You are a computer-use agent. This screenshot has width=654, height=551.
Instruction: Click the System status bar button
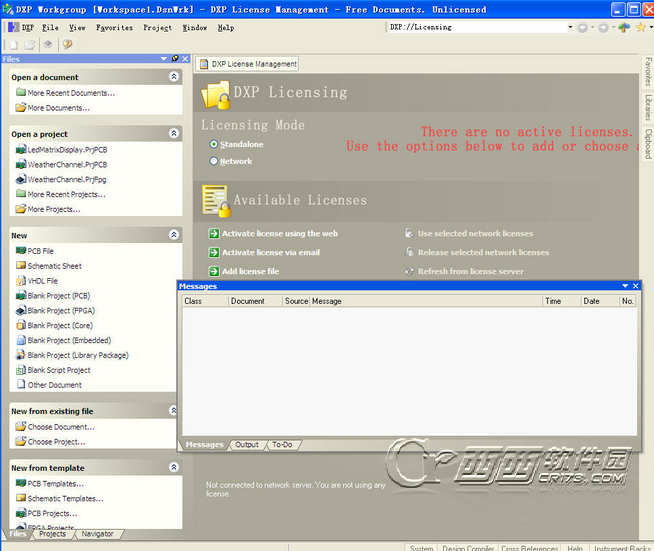click(x=421, y=547)
